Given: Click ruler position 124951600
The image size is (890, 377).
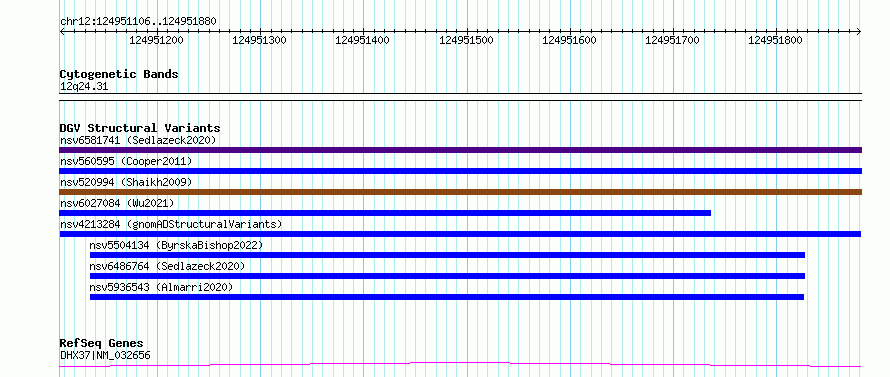Looking at the screenshot, I should click(569, 40).
